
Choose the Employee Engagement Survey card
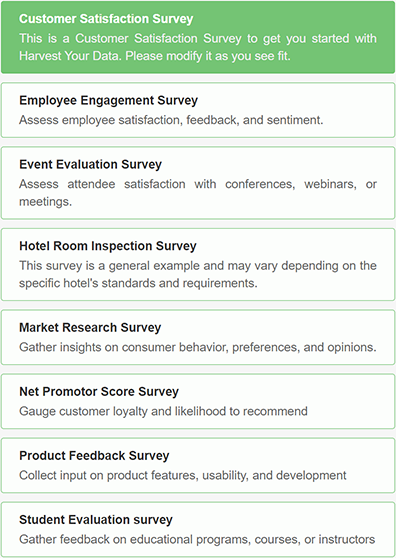(x=198, y=110)
